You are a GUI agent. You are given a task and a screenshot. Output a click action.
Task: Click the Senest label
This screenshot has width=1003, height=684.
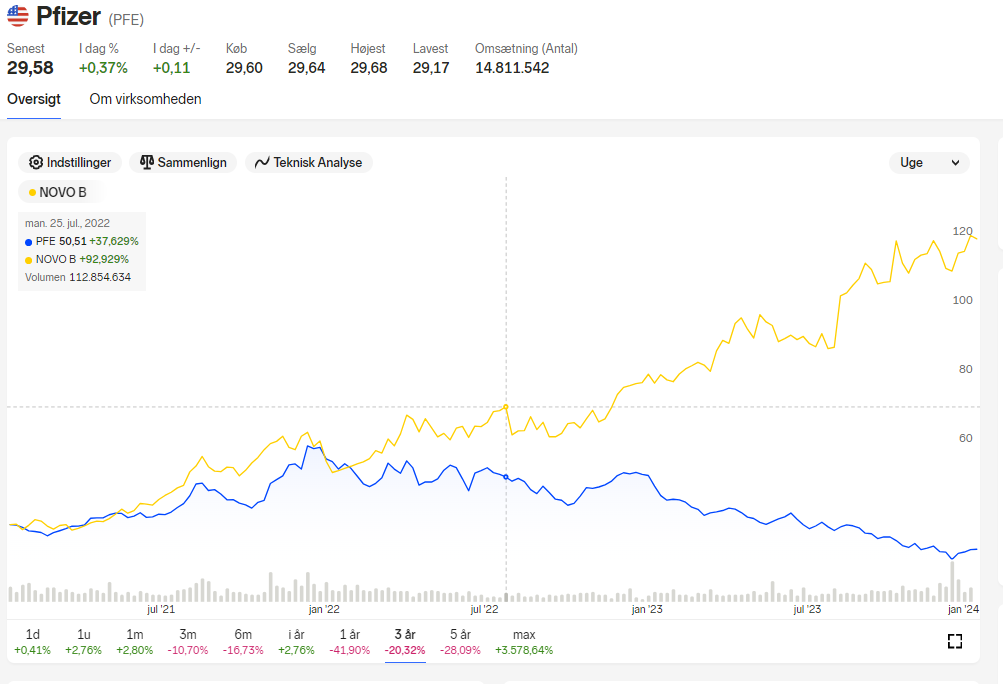(26, 49)
